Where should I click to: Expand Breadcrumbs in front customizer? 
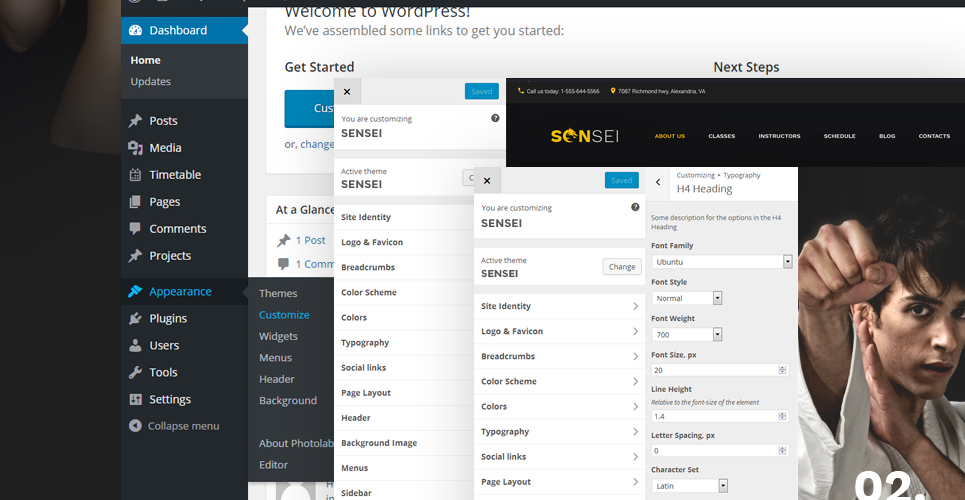[559, 357]
